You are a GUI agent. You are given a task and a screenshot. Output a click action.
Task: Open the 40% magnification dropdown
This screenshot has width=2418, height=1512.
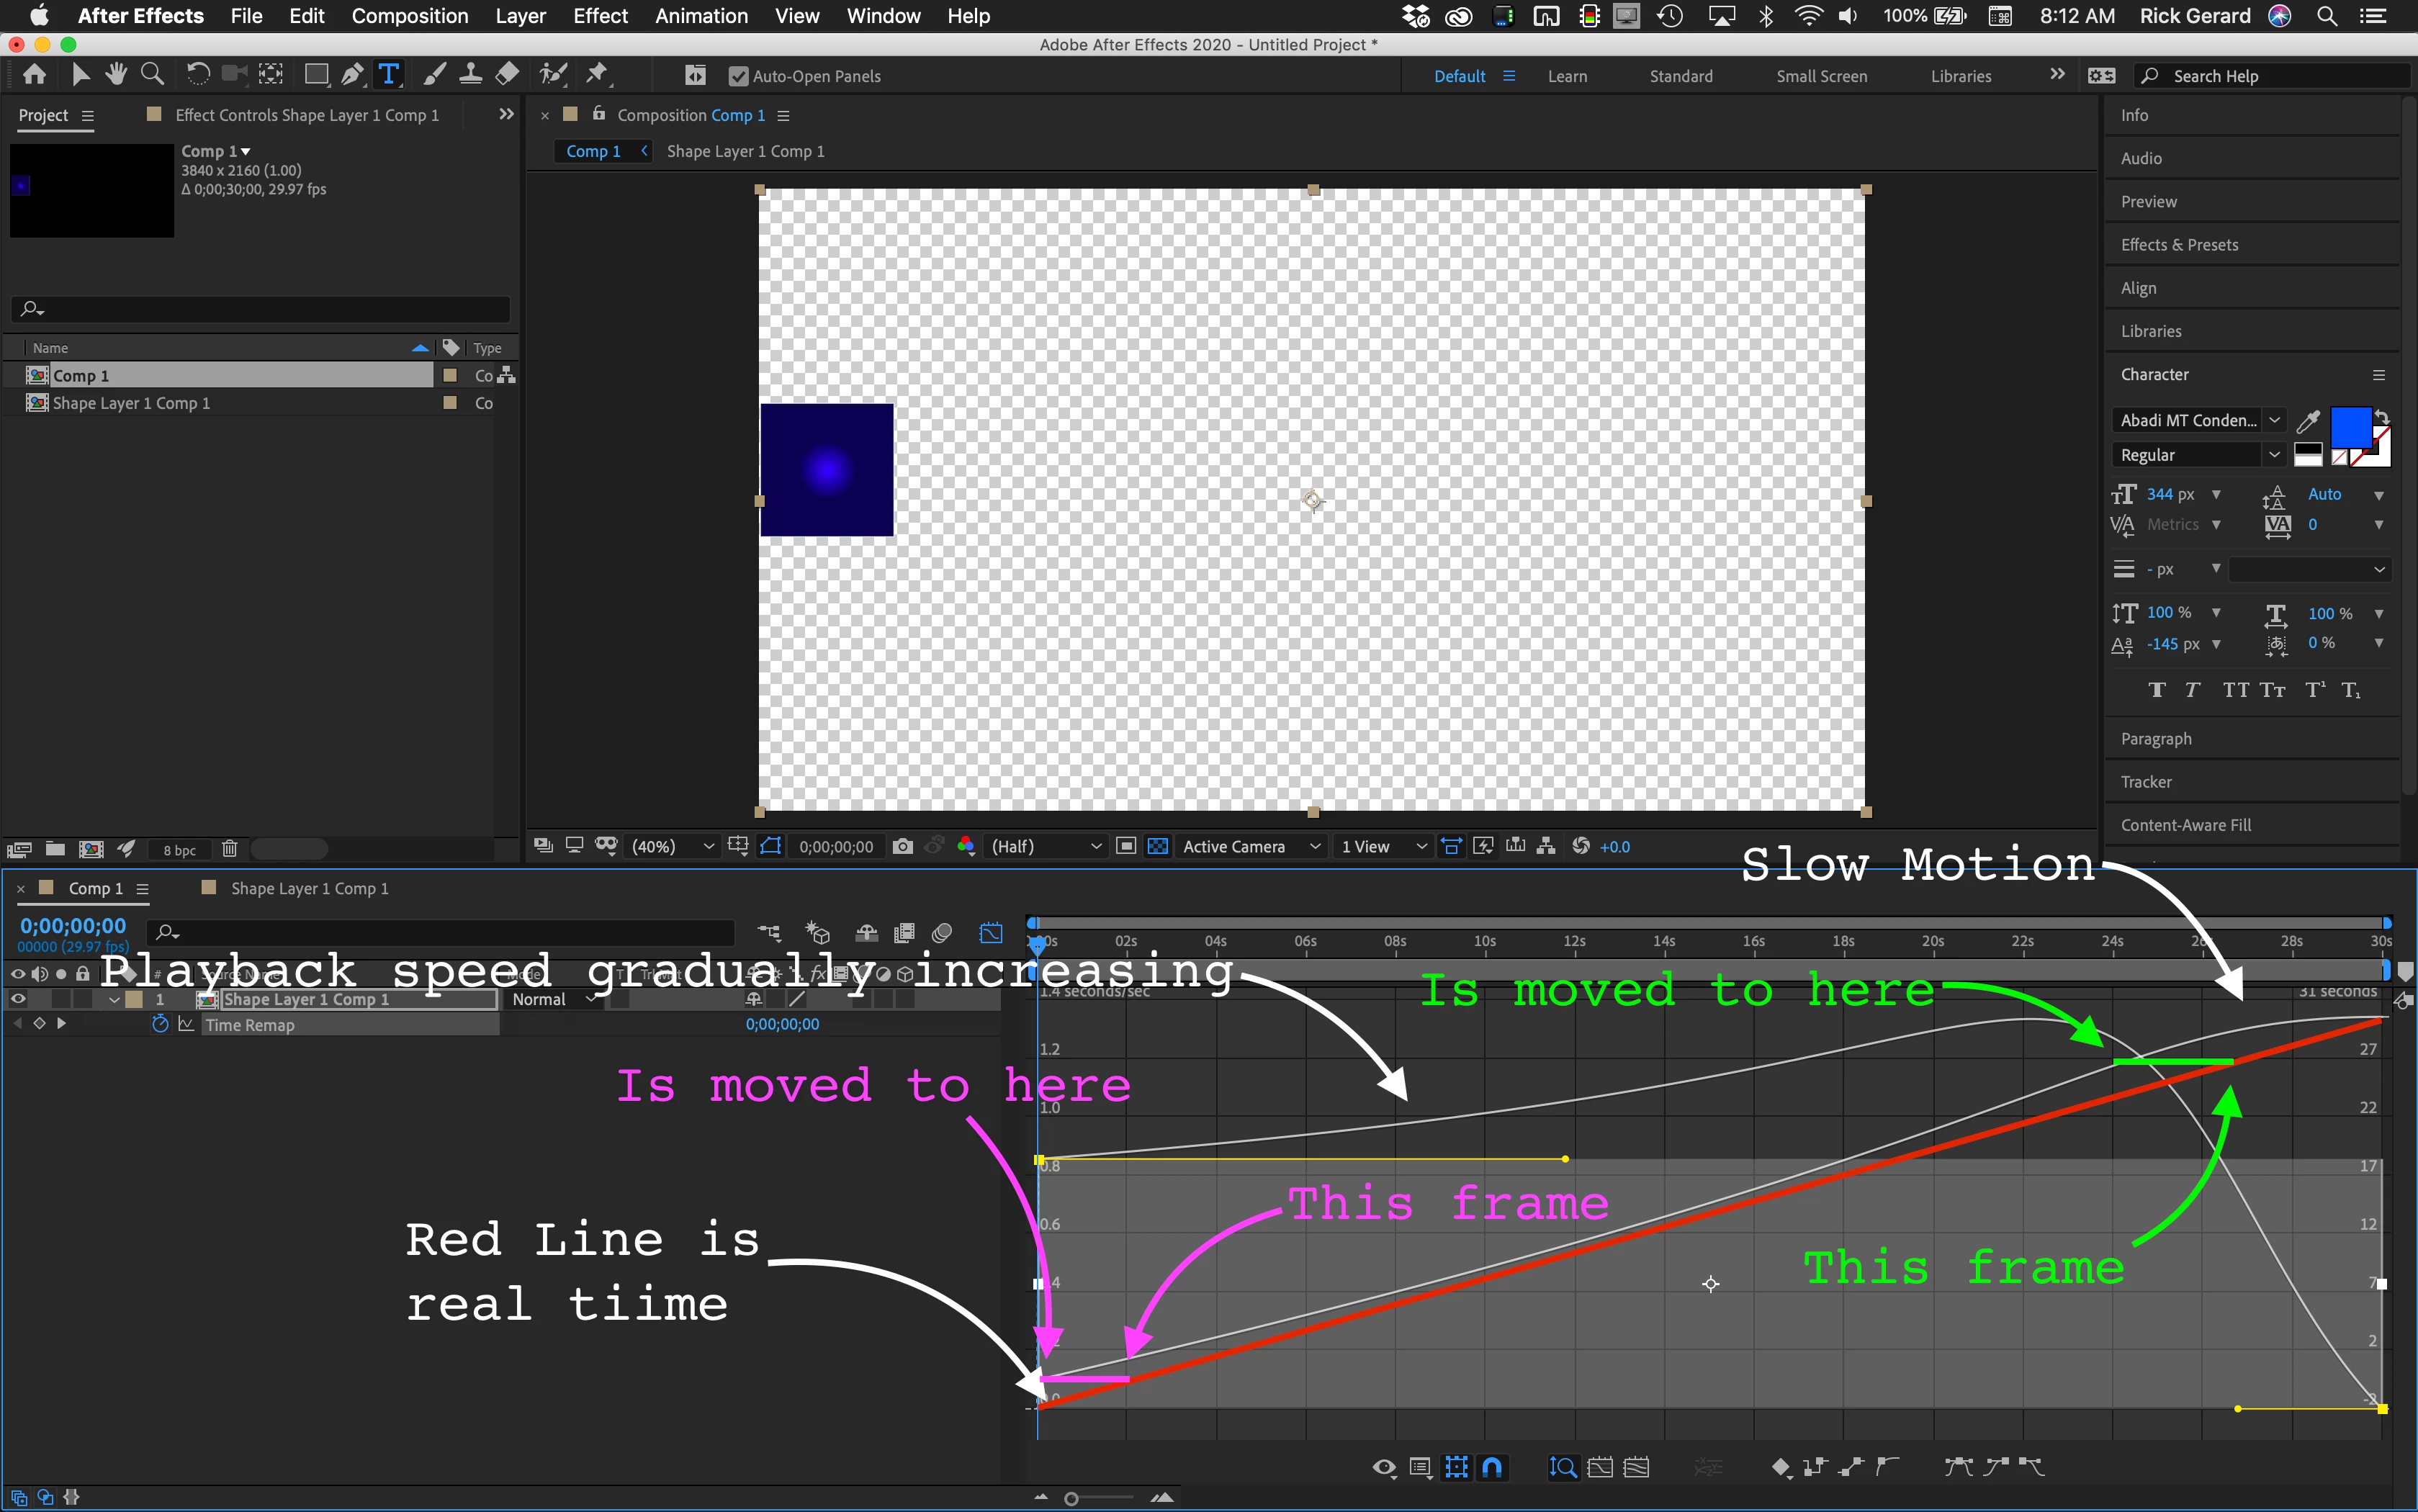(672, 846)
